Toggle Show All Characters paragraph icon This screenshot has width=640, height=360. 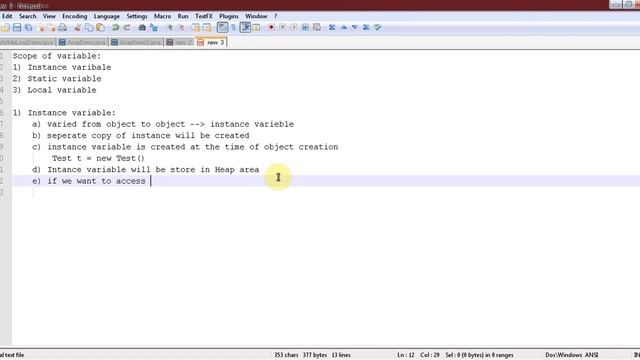(x=233, y=27)
